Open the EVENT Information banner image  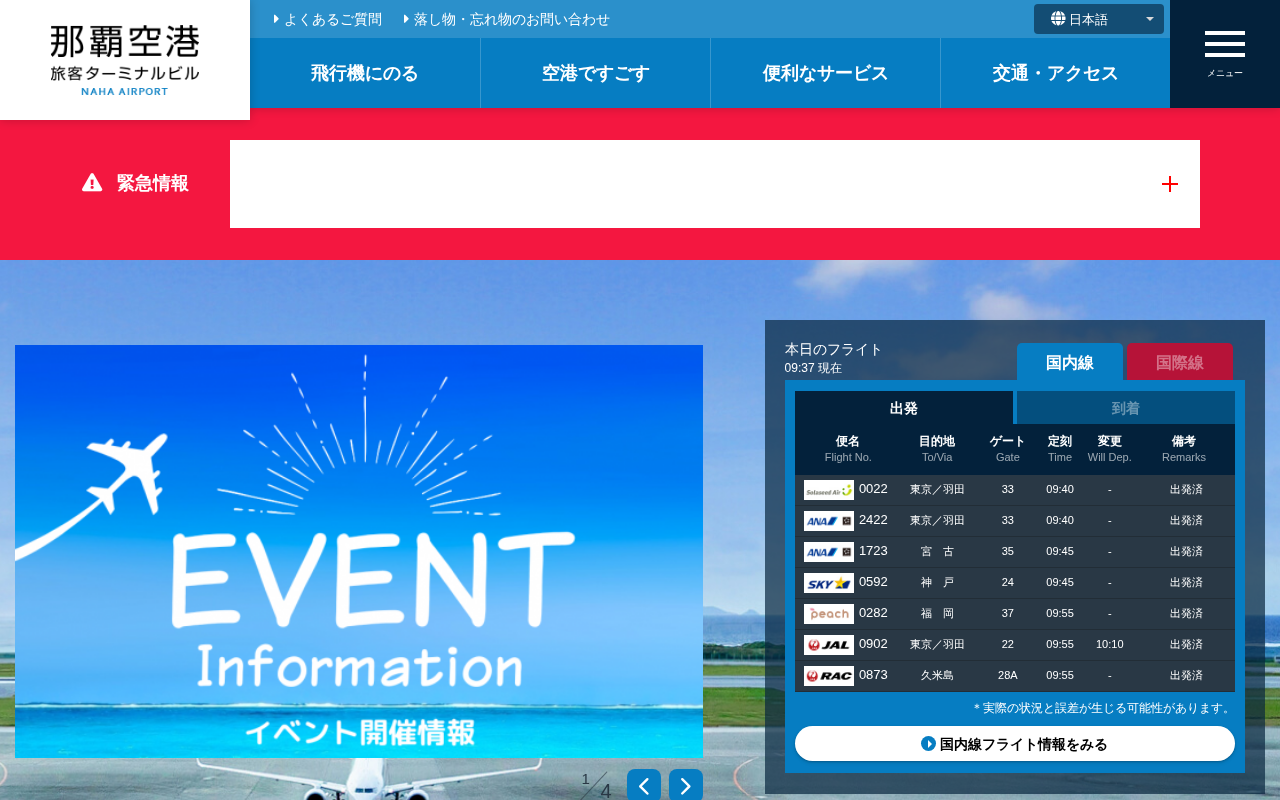coord(359,551)
